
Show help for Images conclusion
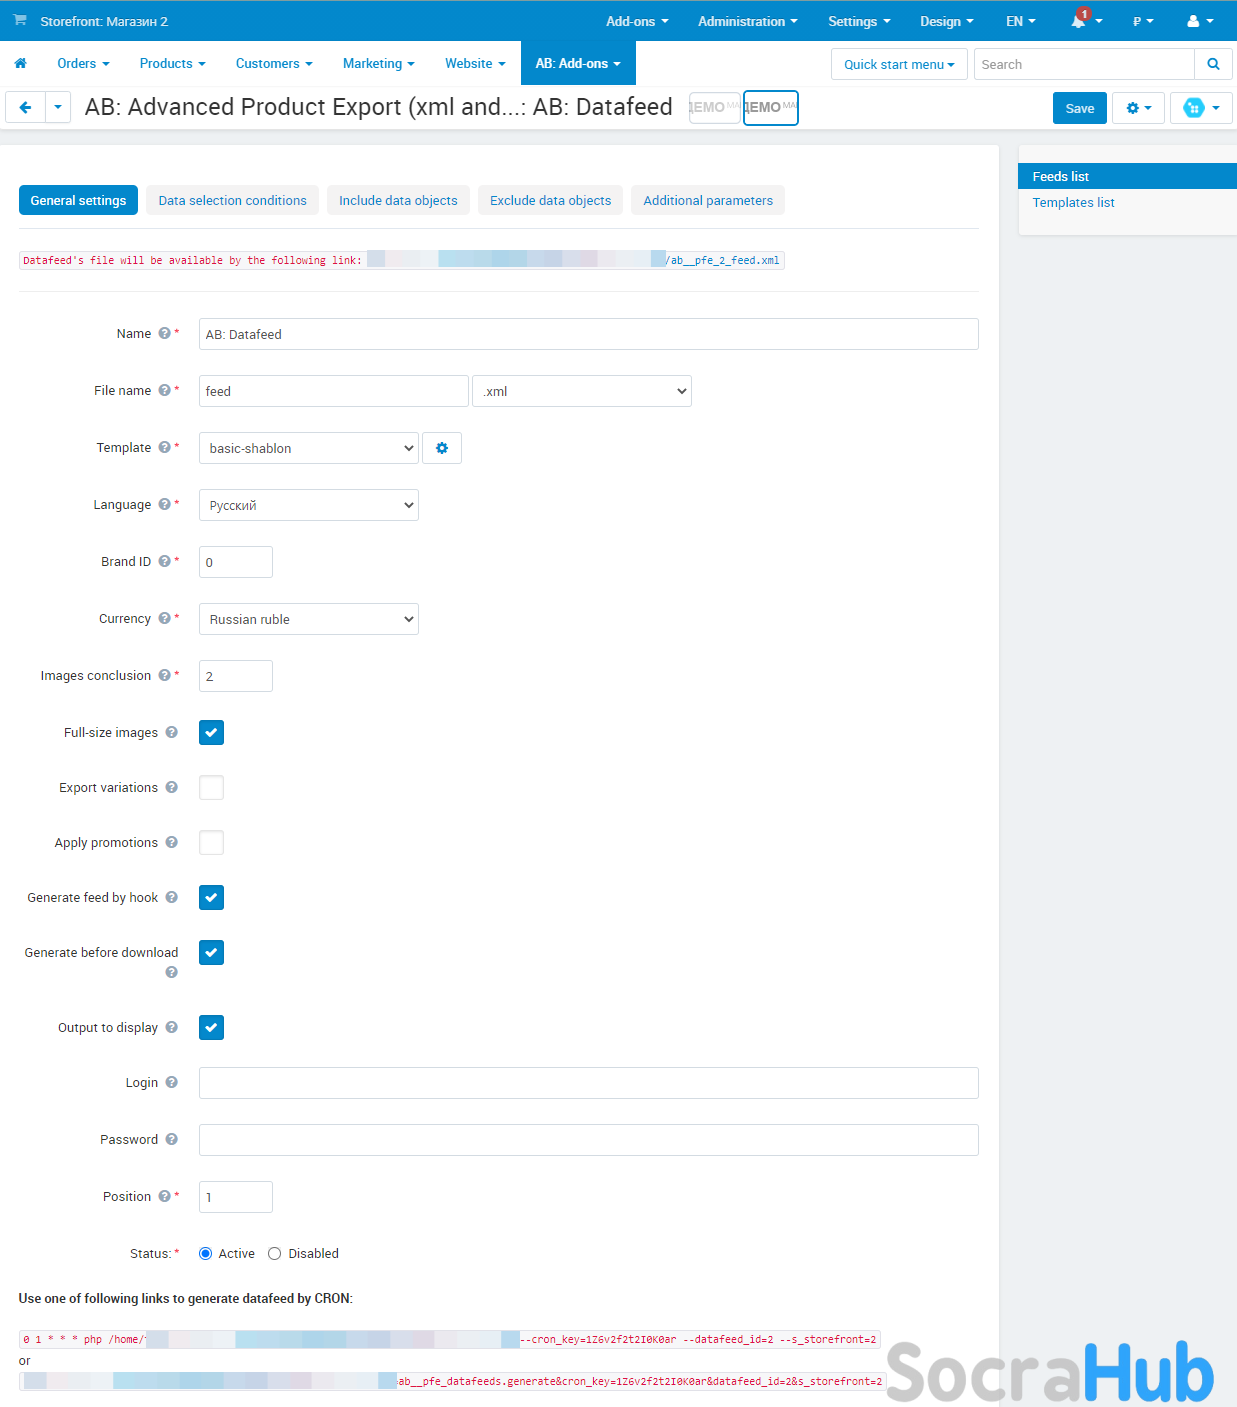tap(164, 676)
